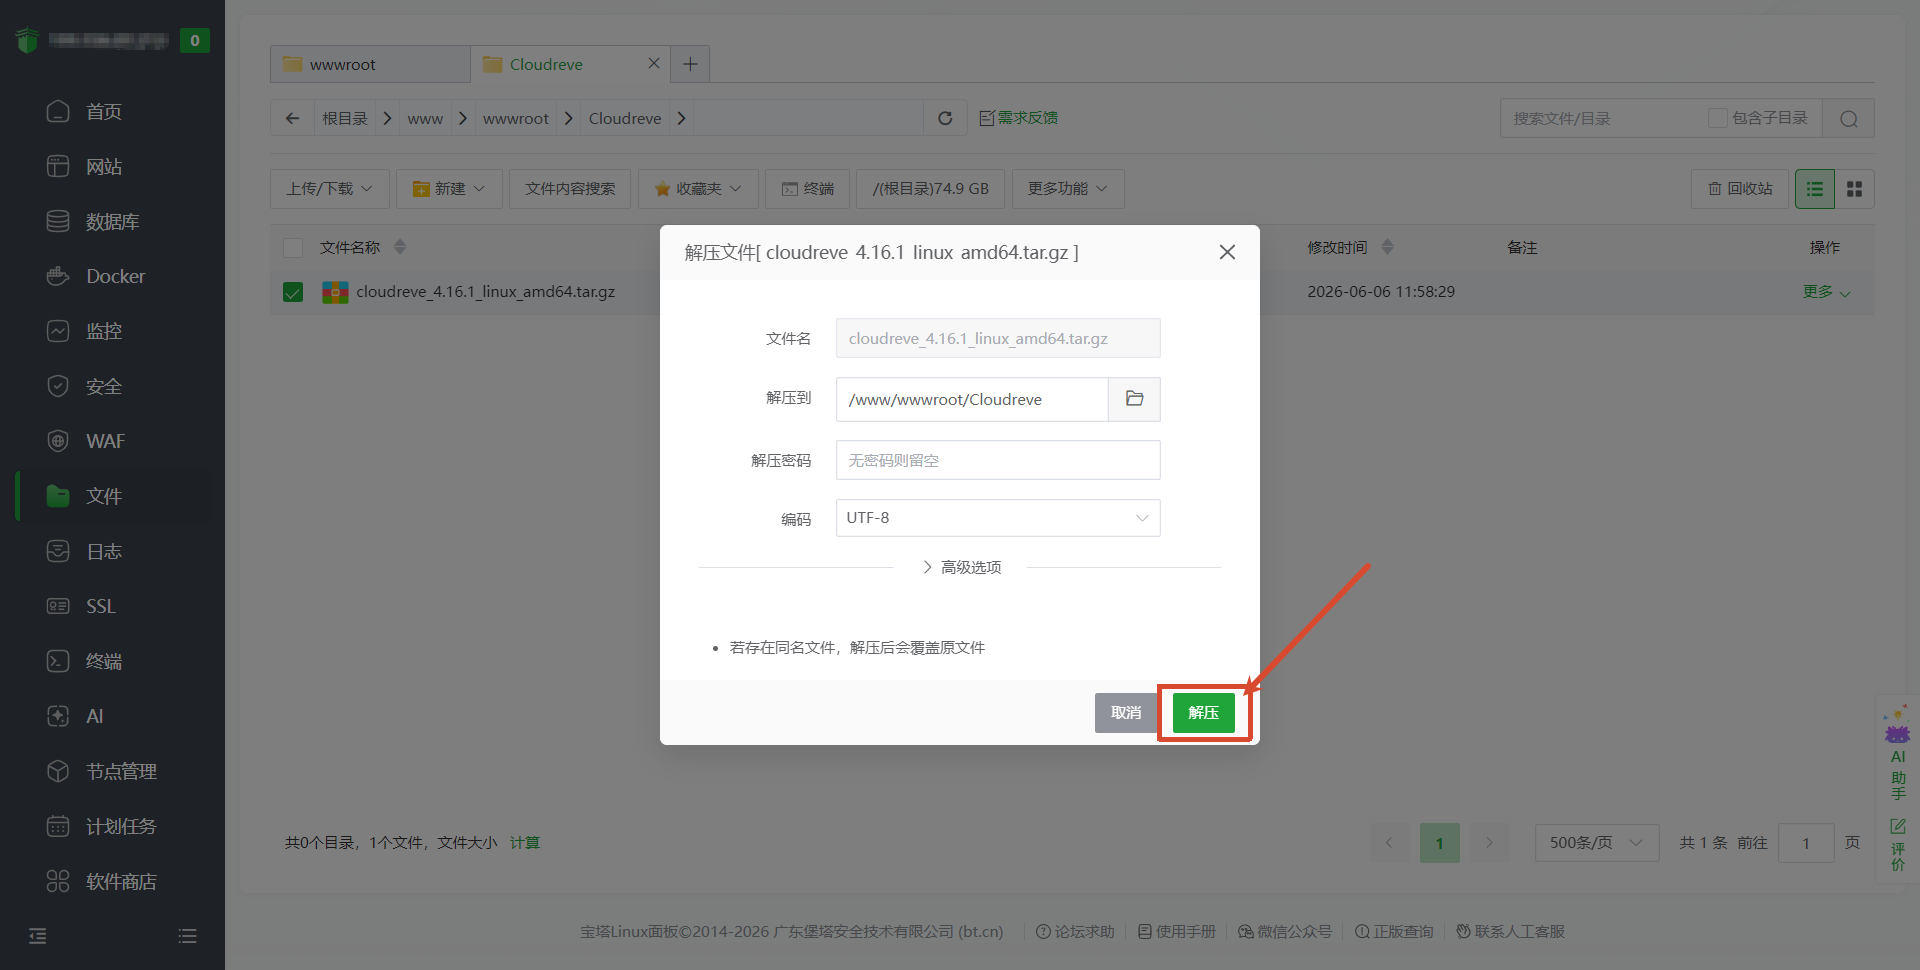Open 计划任务 in the sidebar
The image size is (1920, 970).
coord(121,826)
